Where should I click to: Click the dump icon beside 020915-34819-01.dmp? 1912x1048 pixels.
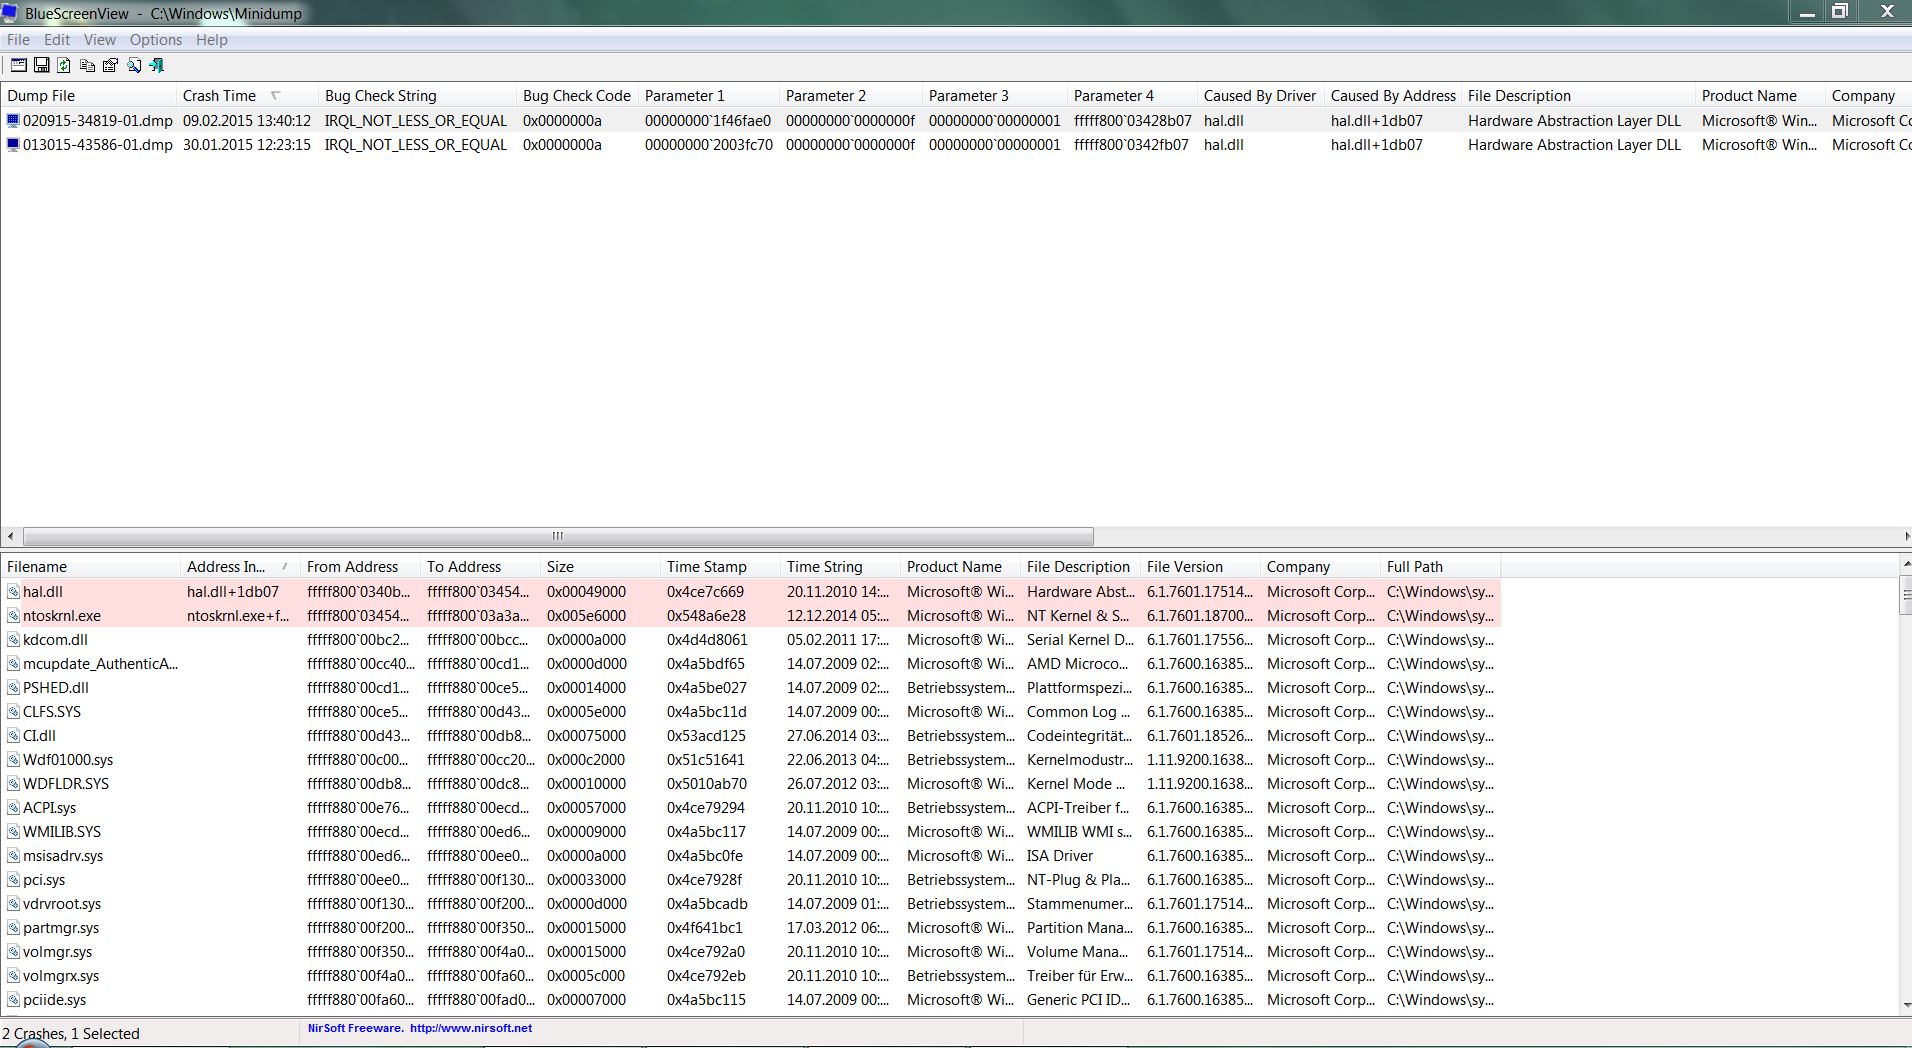pyautogui.click(x=13, y=120)
